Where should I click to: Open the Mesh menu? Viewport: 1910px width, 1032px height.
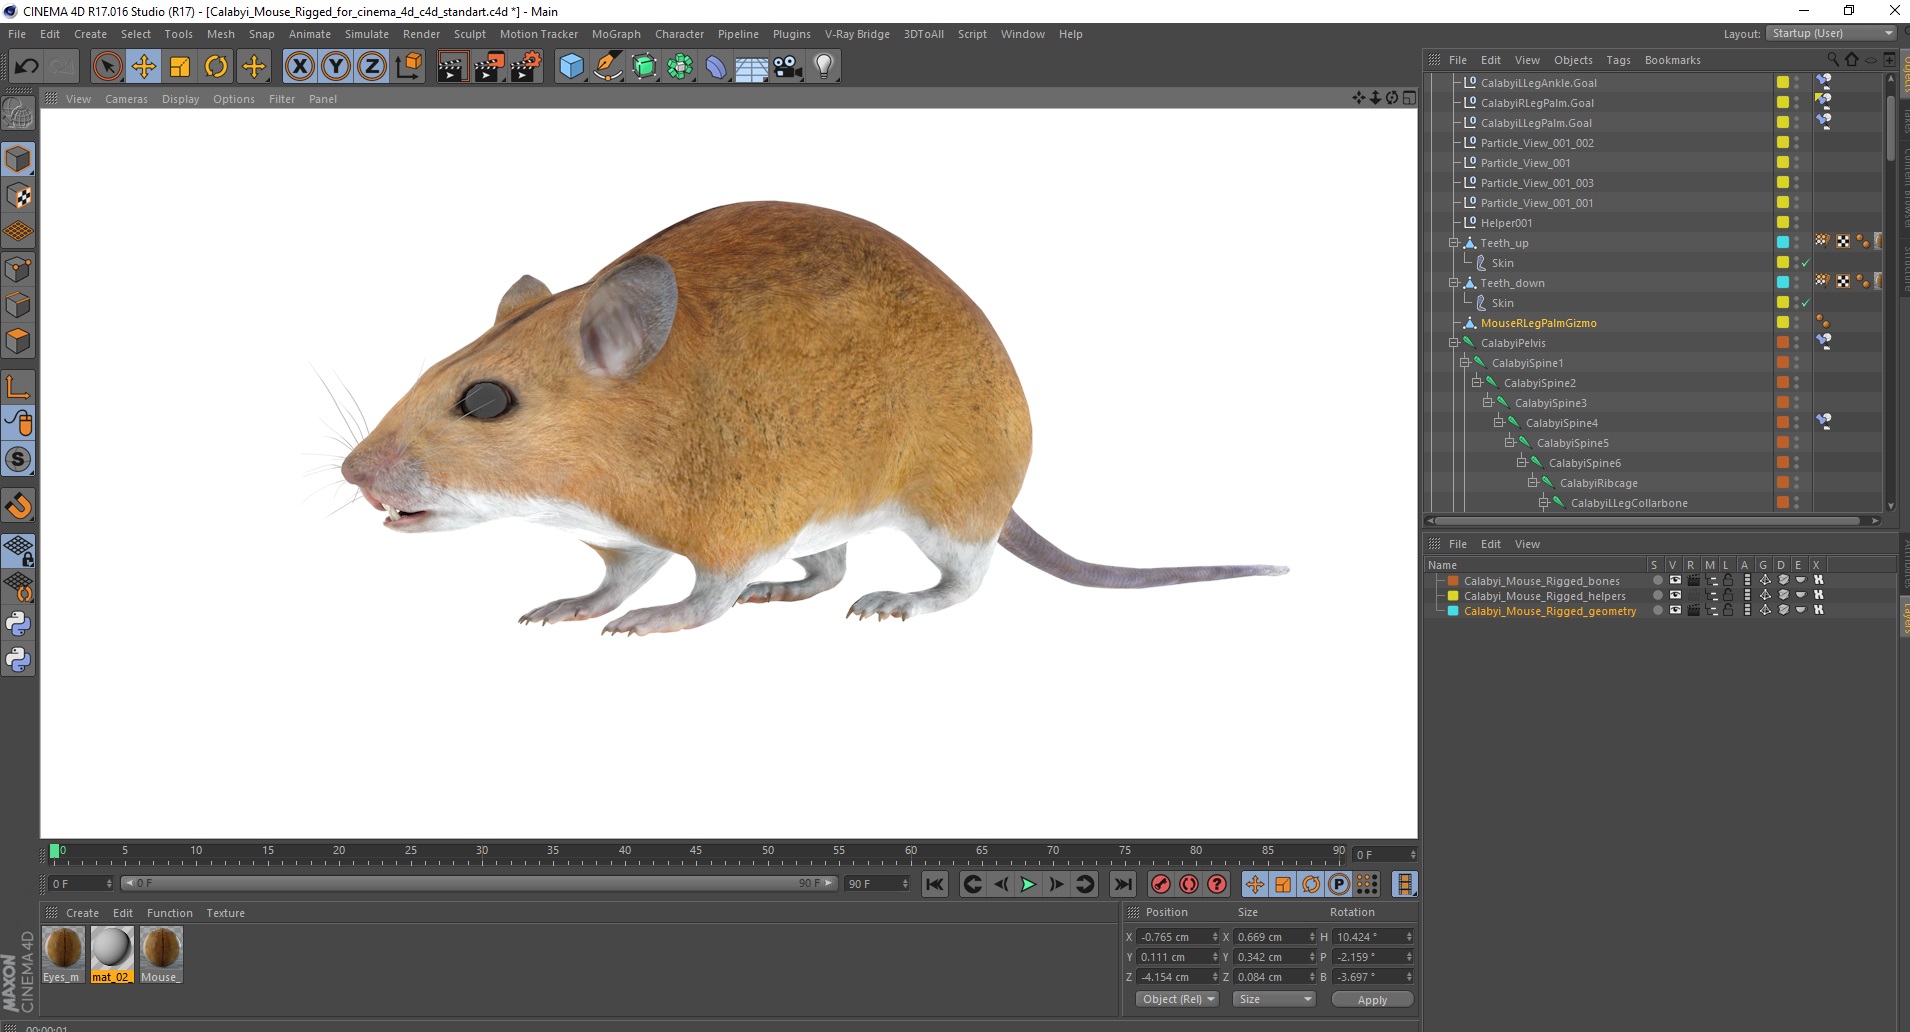(220, 34)
